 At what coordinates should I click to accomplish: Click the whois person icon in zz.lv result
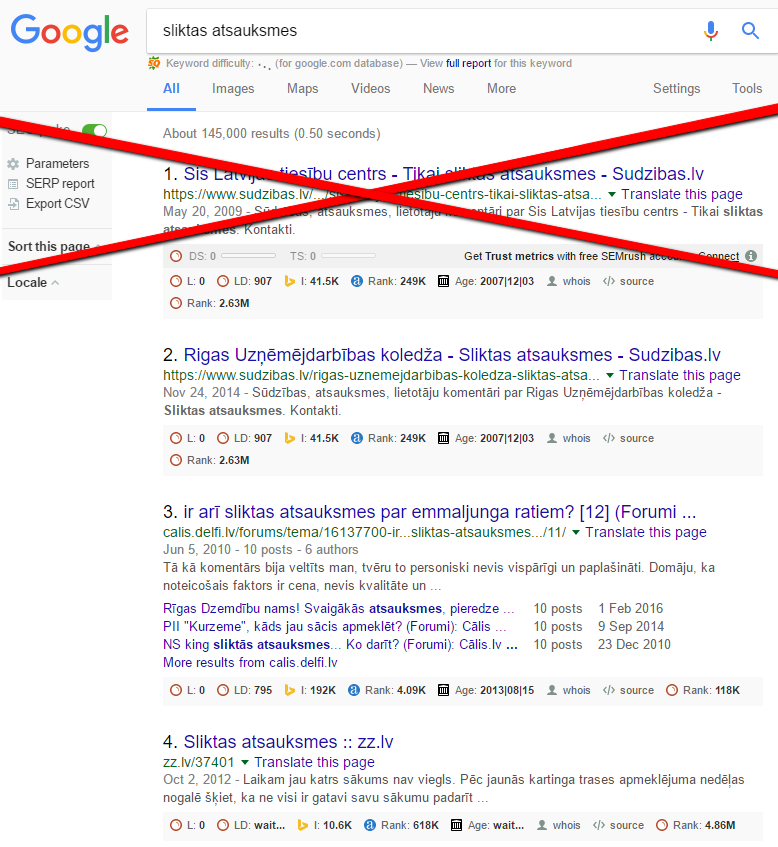[x=541, y=825]
